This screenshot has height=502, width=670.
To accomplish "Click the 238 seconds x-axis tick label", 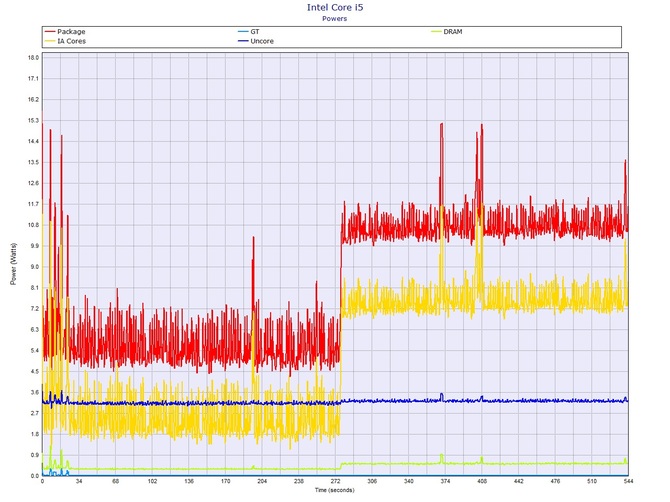I will pos(299,481).
